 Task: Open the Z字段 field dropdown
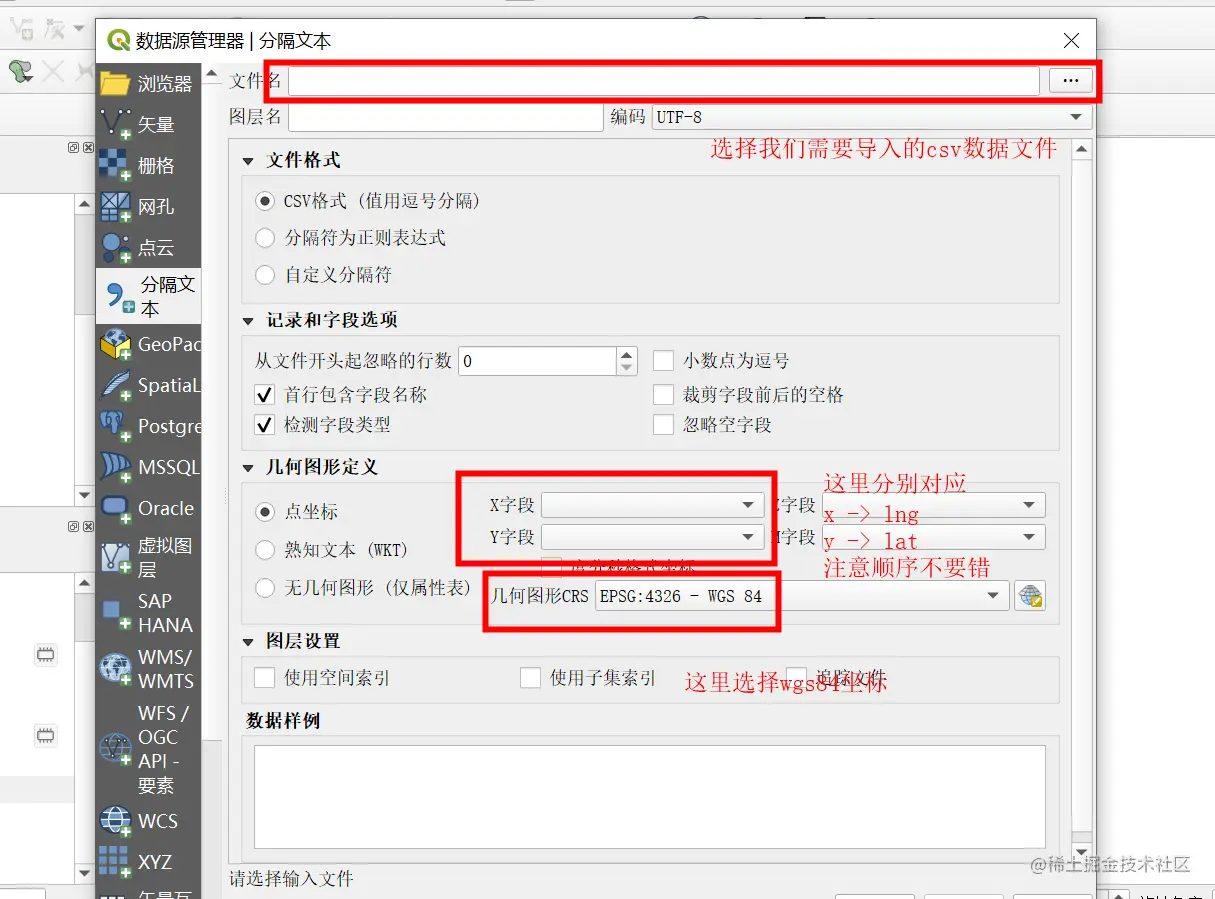934,505
